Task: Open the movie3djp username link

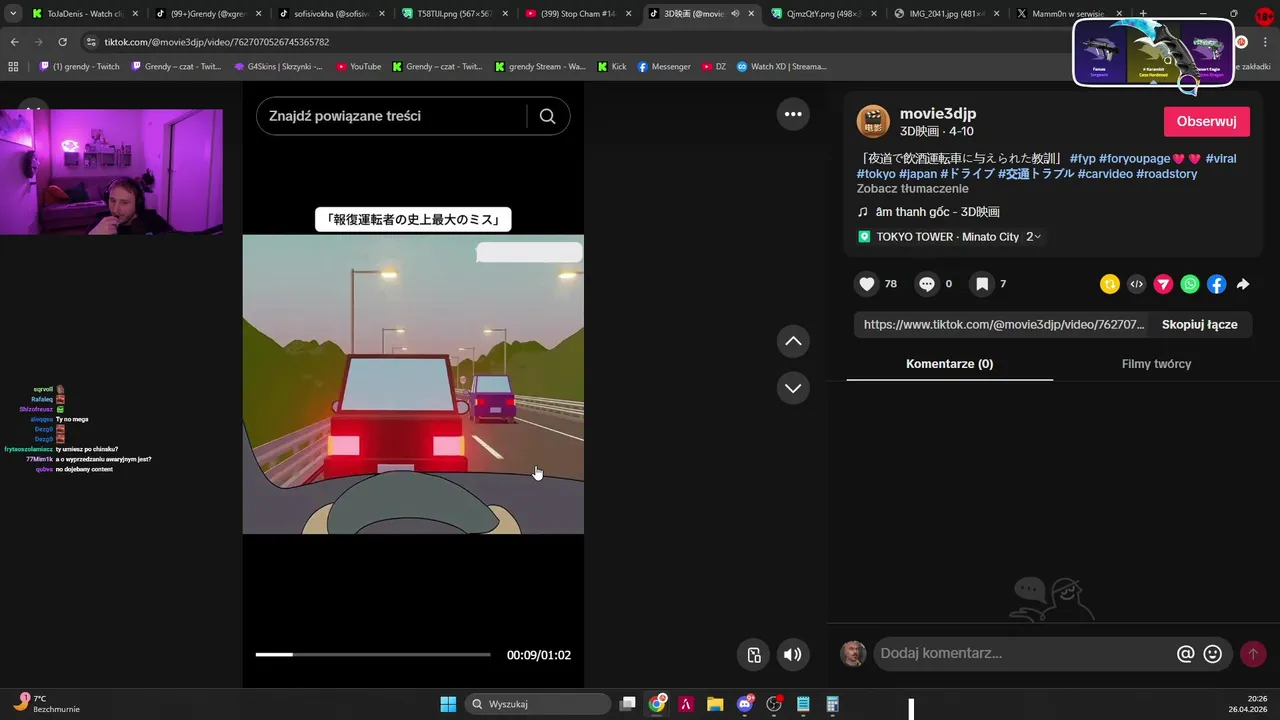Action: tap(938, 114)
